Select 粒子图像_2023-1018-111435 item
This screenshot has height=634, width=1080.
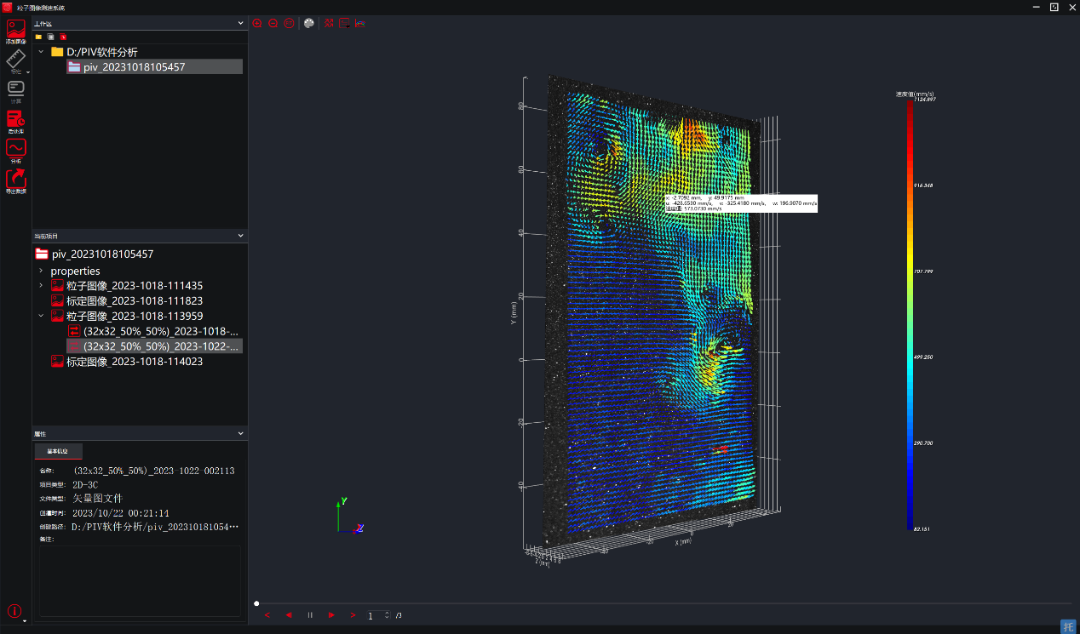134,285
